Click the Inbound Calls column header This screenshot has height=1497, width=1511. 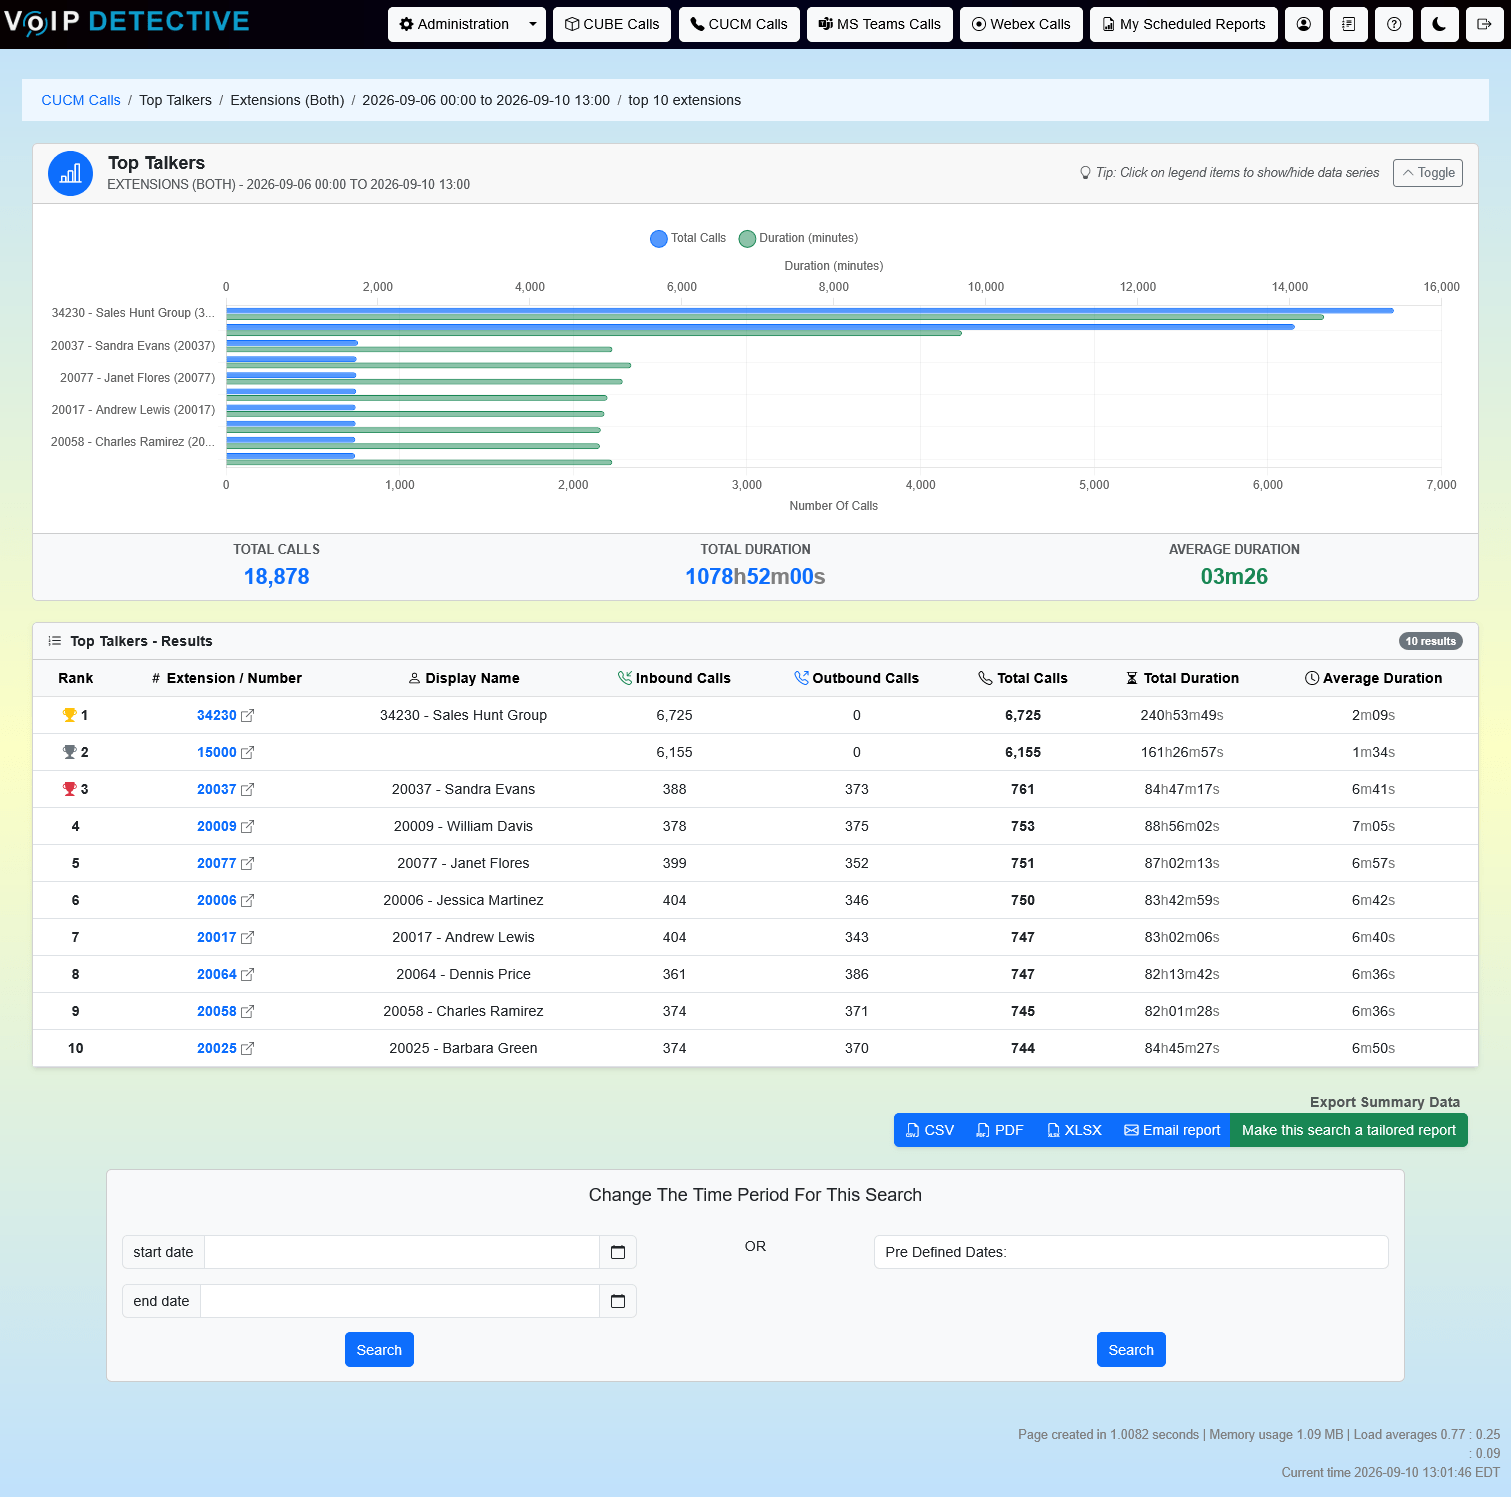pyautogui.click(x=674, y=678)
